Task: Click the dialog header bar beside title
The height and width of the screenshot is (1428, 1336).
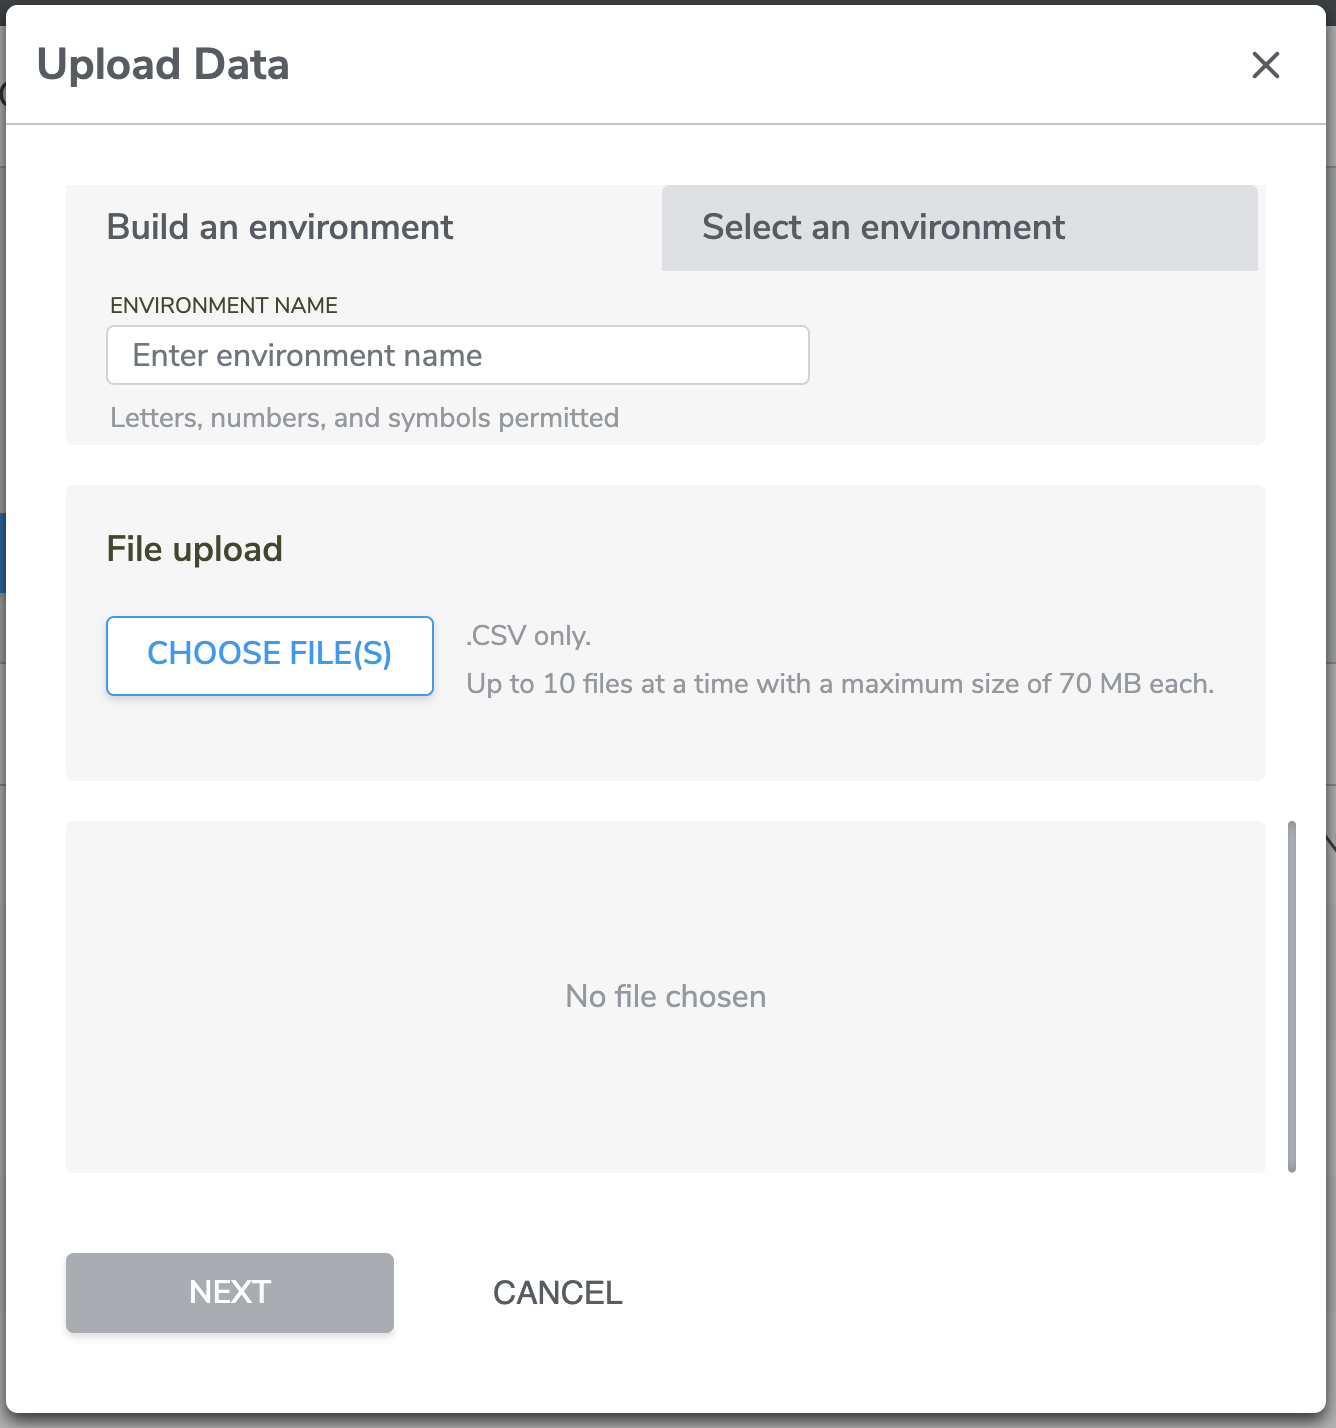Action: click(760, 65)
